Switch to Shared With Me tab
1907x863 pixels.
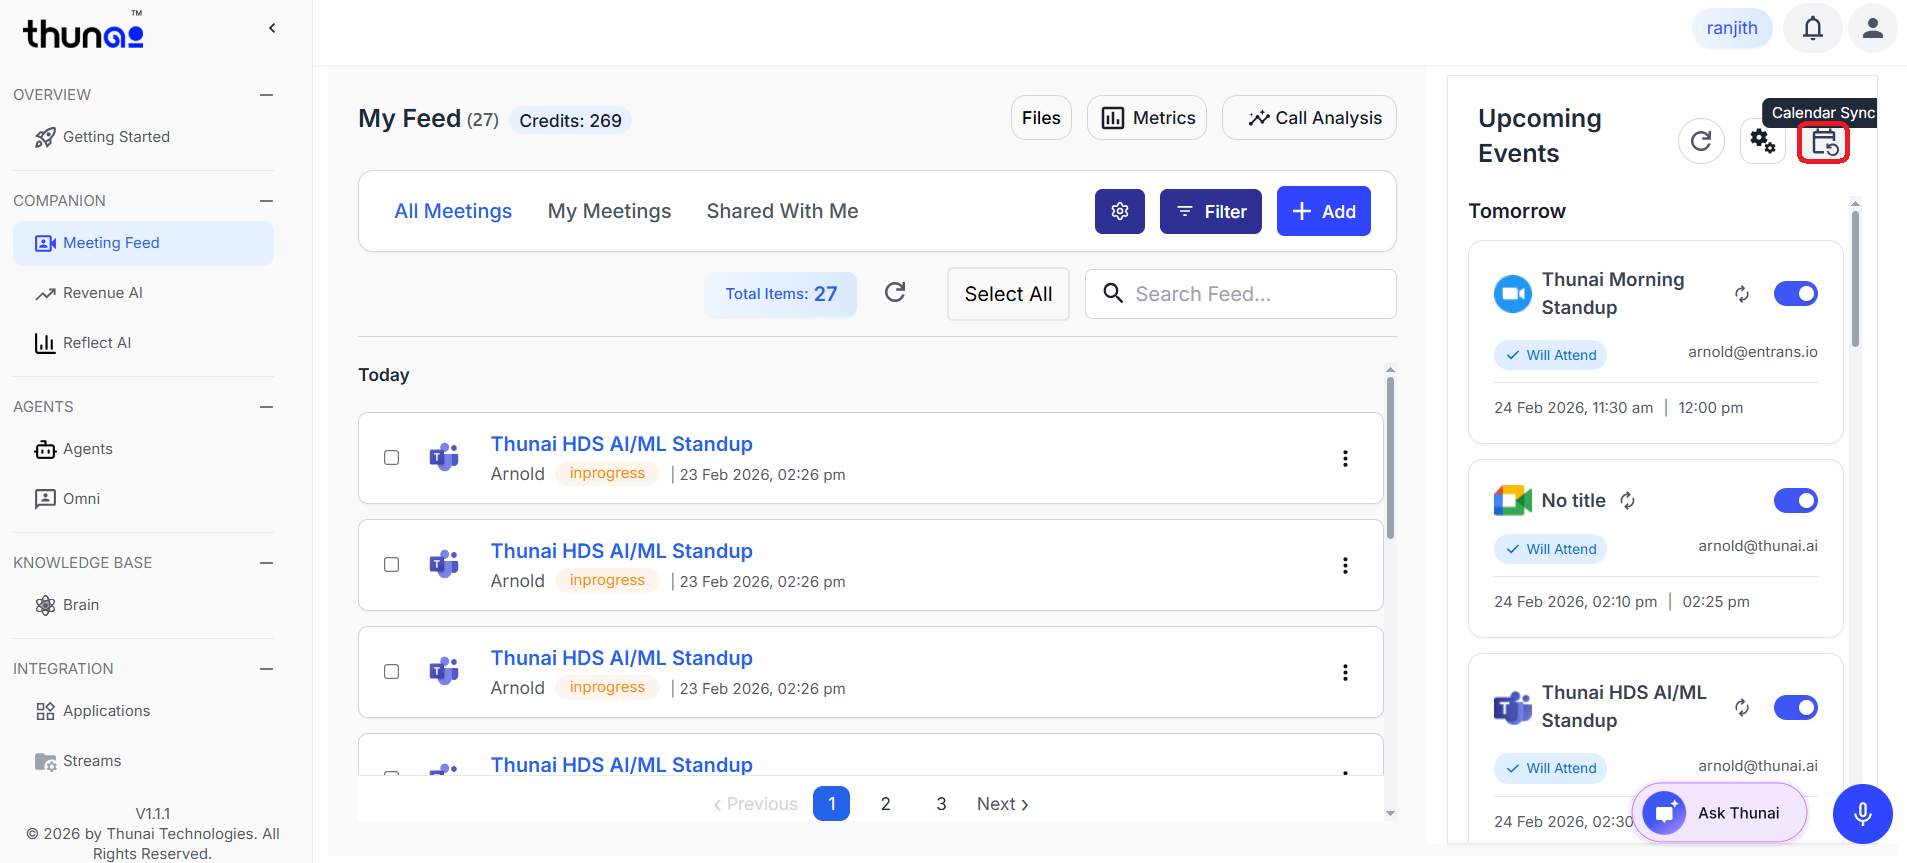[x=782, y=211]
